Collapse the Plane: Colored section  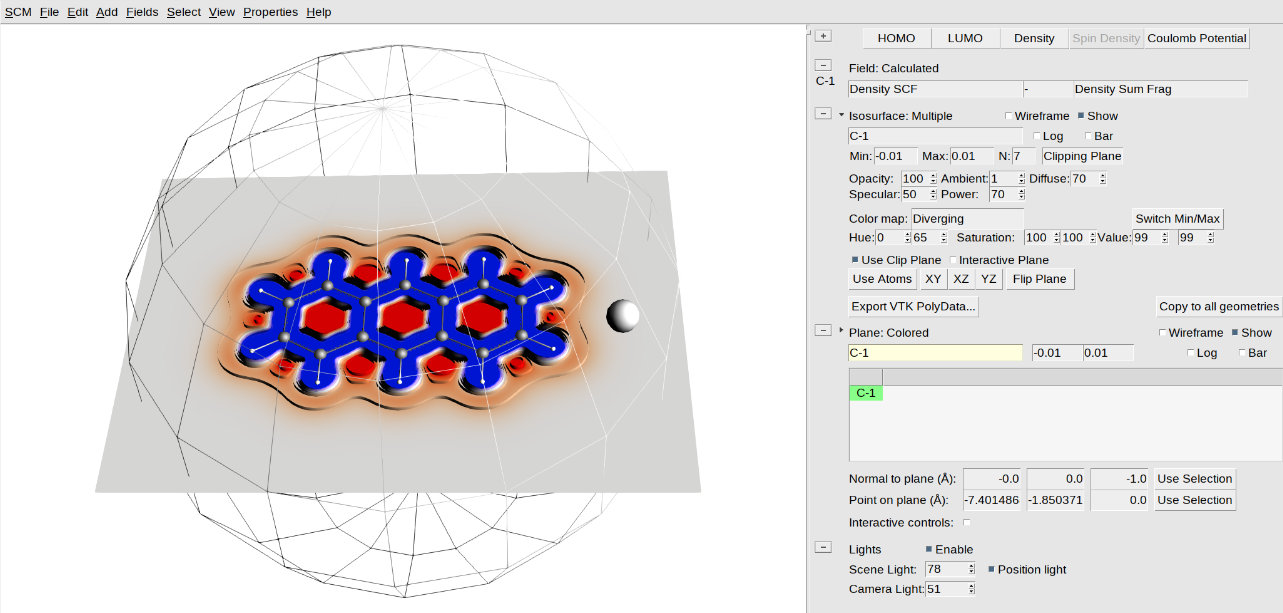823,330
